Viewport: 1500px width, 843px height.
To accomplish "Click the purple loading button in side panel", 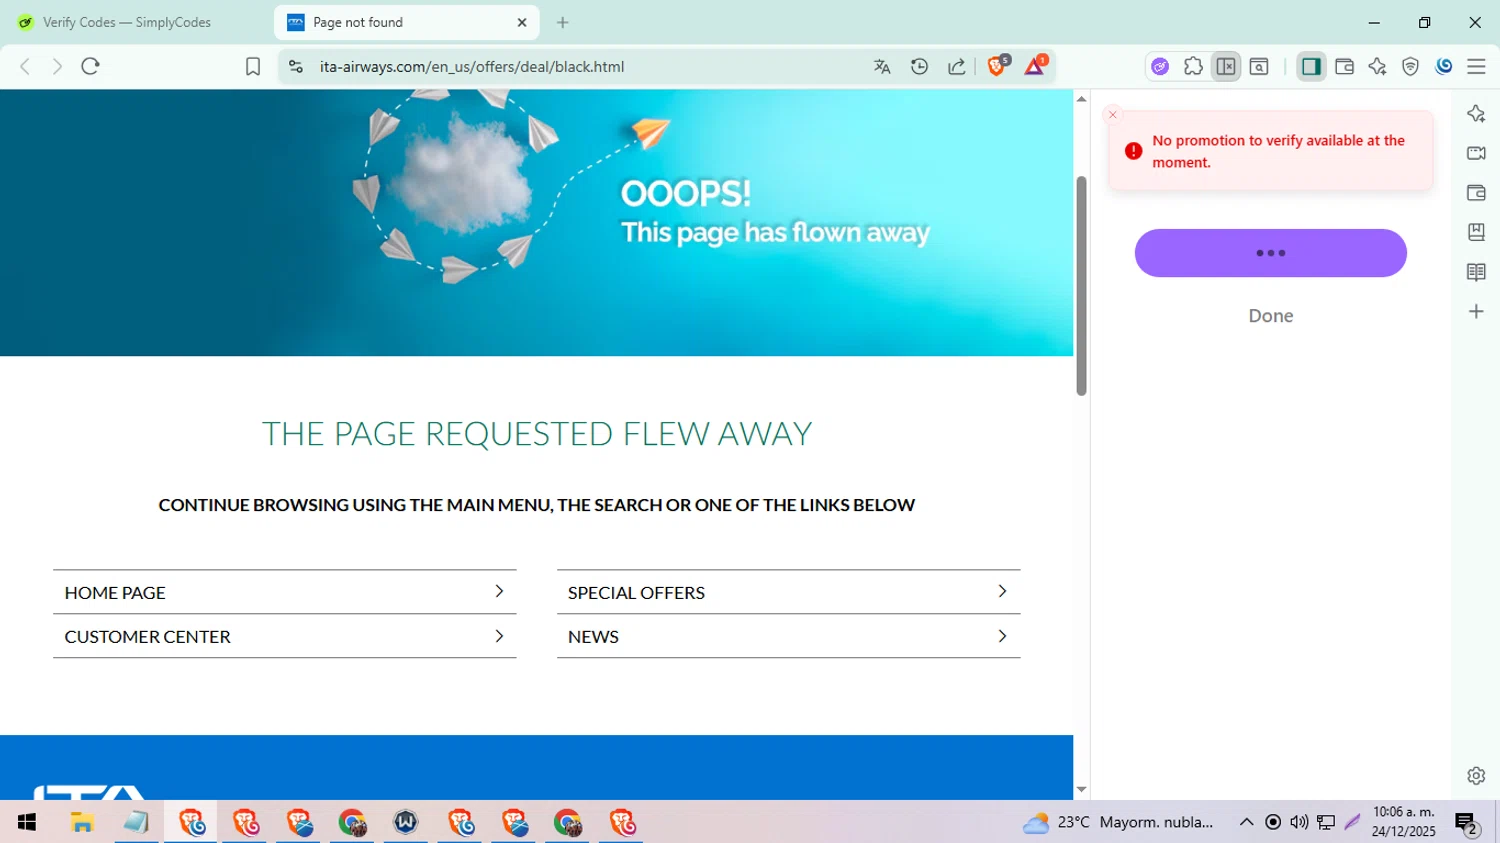I will click(1270, 253).
